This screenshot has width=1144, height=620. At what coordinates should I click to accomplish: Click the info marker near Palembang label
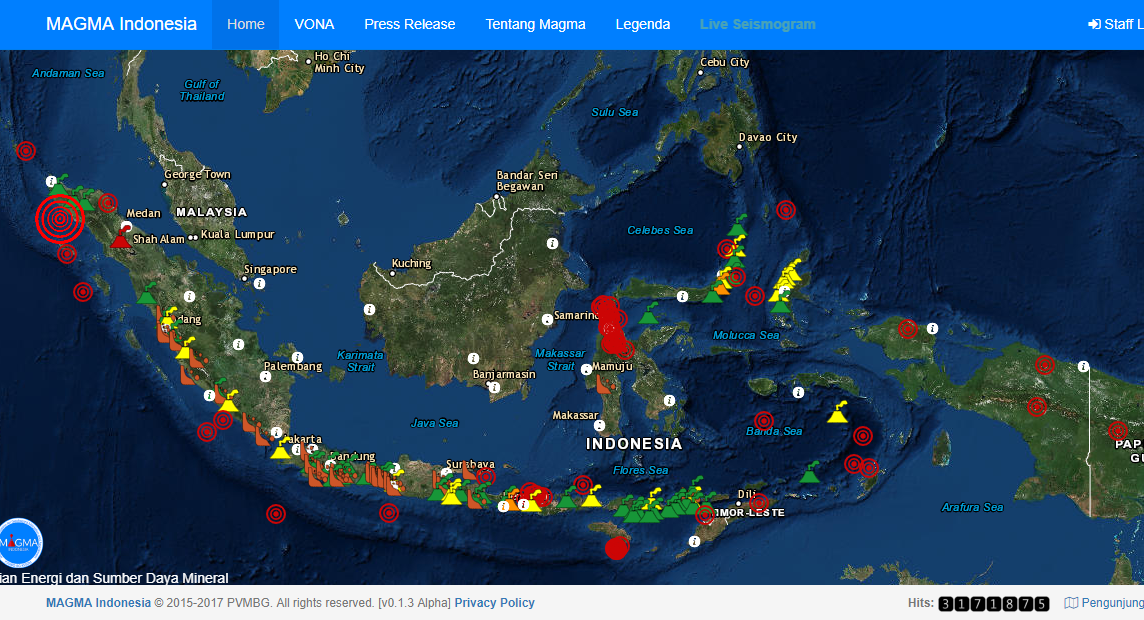click(297, 357)
